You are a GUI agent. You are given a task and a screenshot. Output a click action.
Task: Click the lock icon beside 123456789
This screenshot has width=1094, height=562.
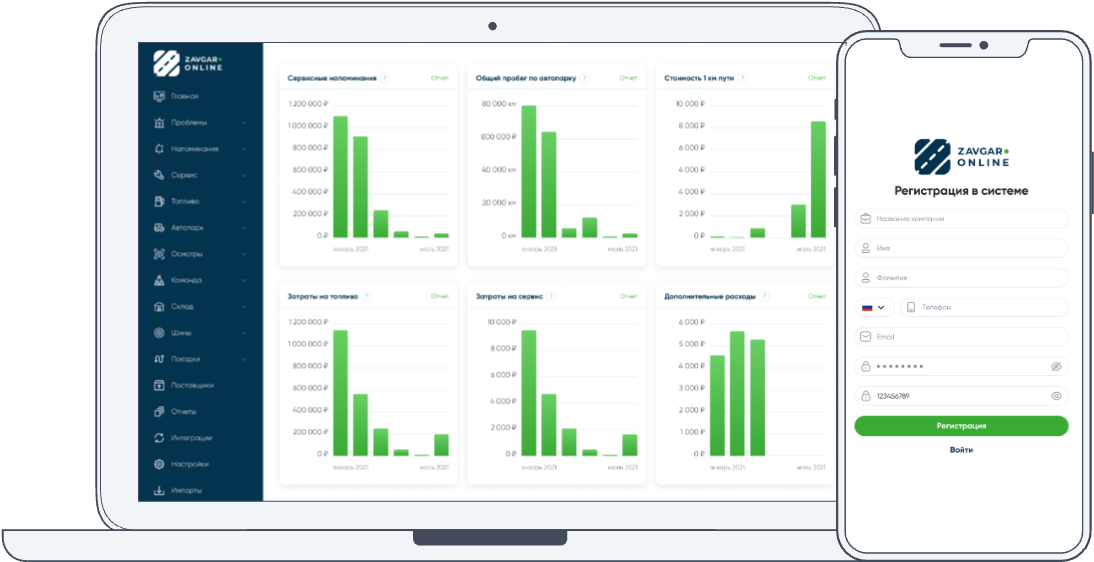pyautogui.click(x=865, y=396)
